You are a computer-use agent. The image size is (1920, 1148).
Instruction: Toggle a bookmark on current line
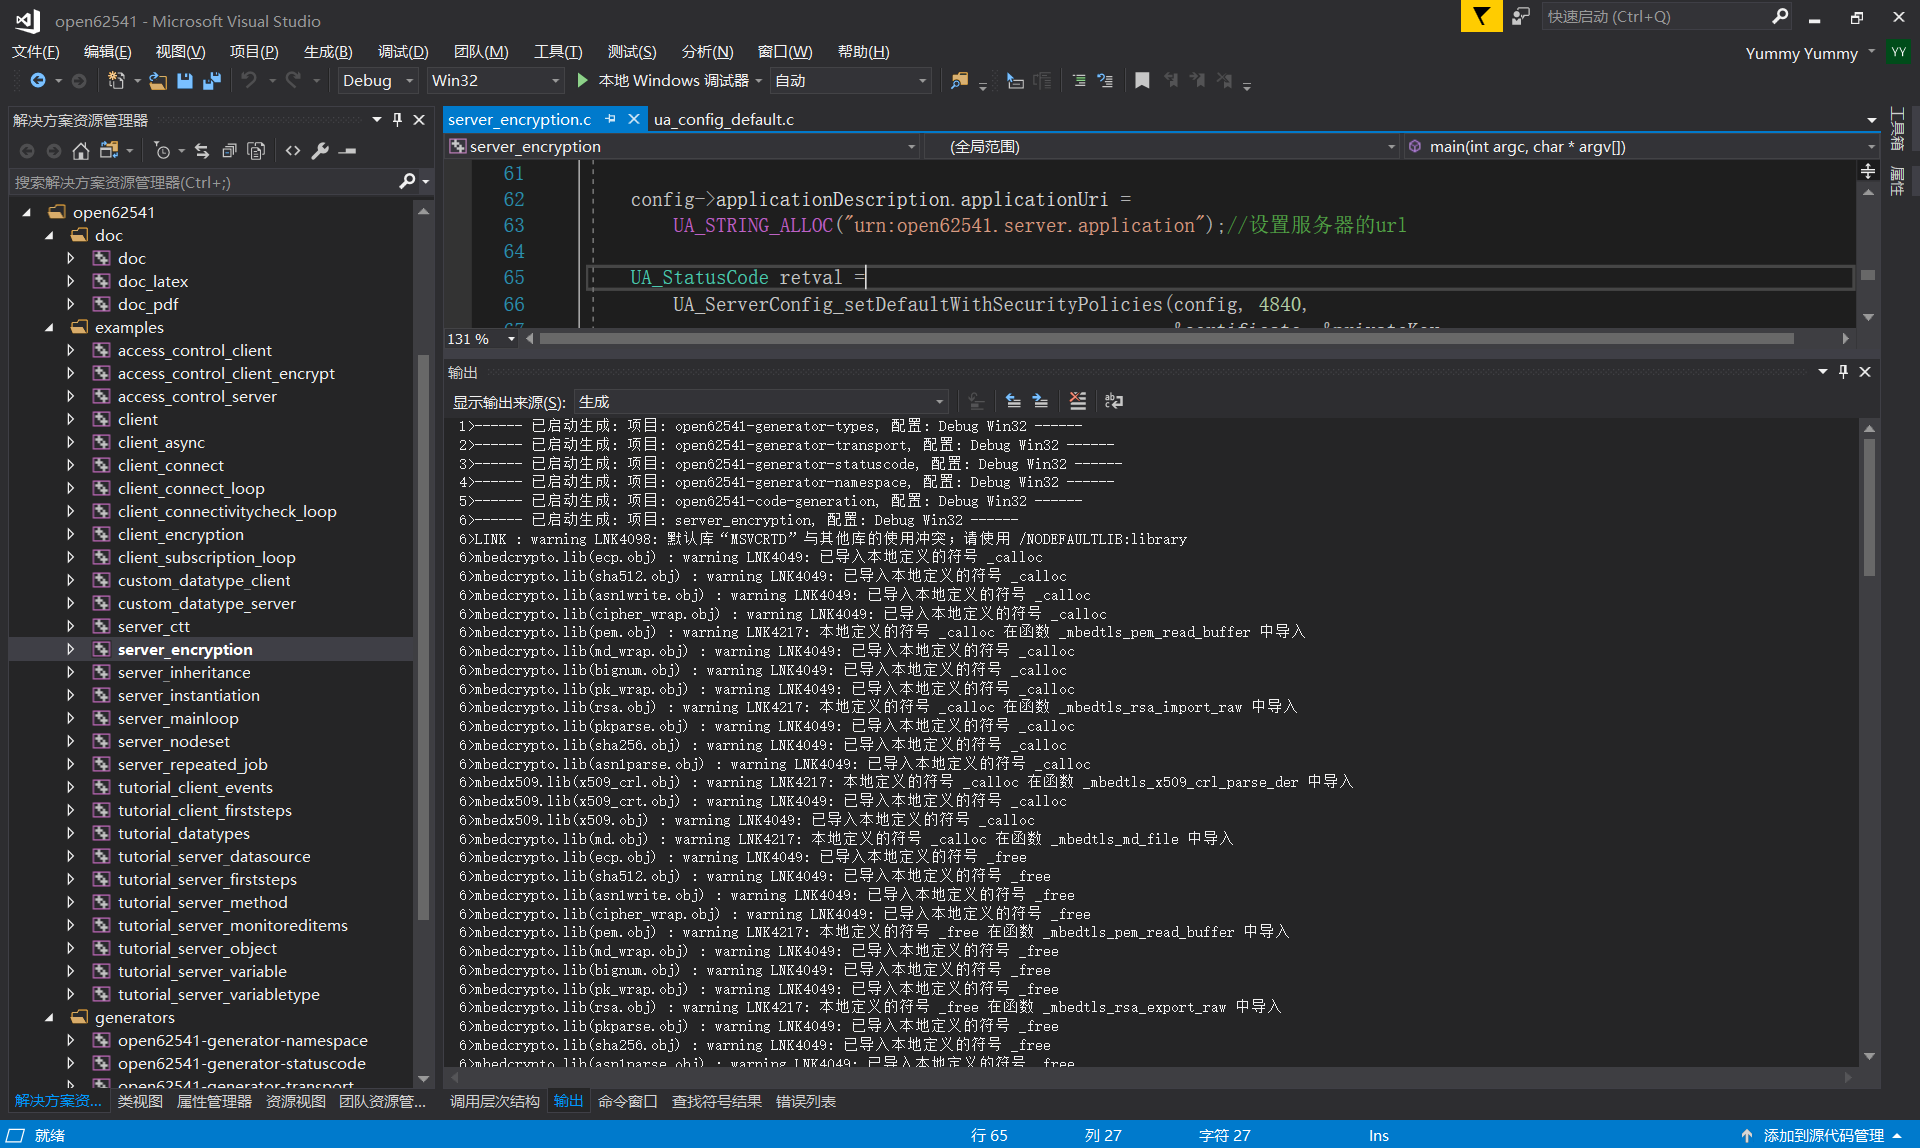1142,81
